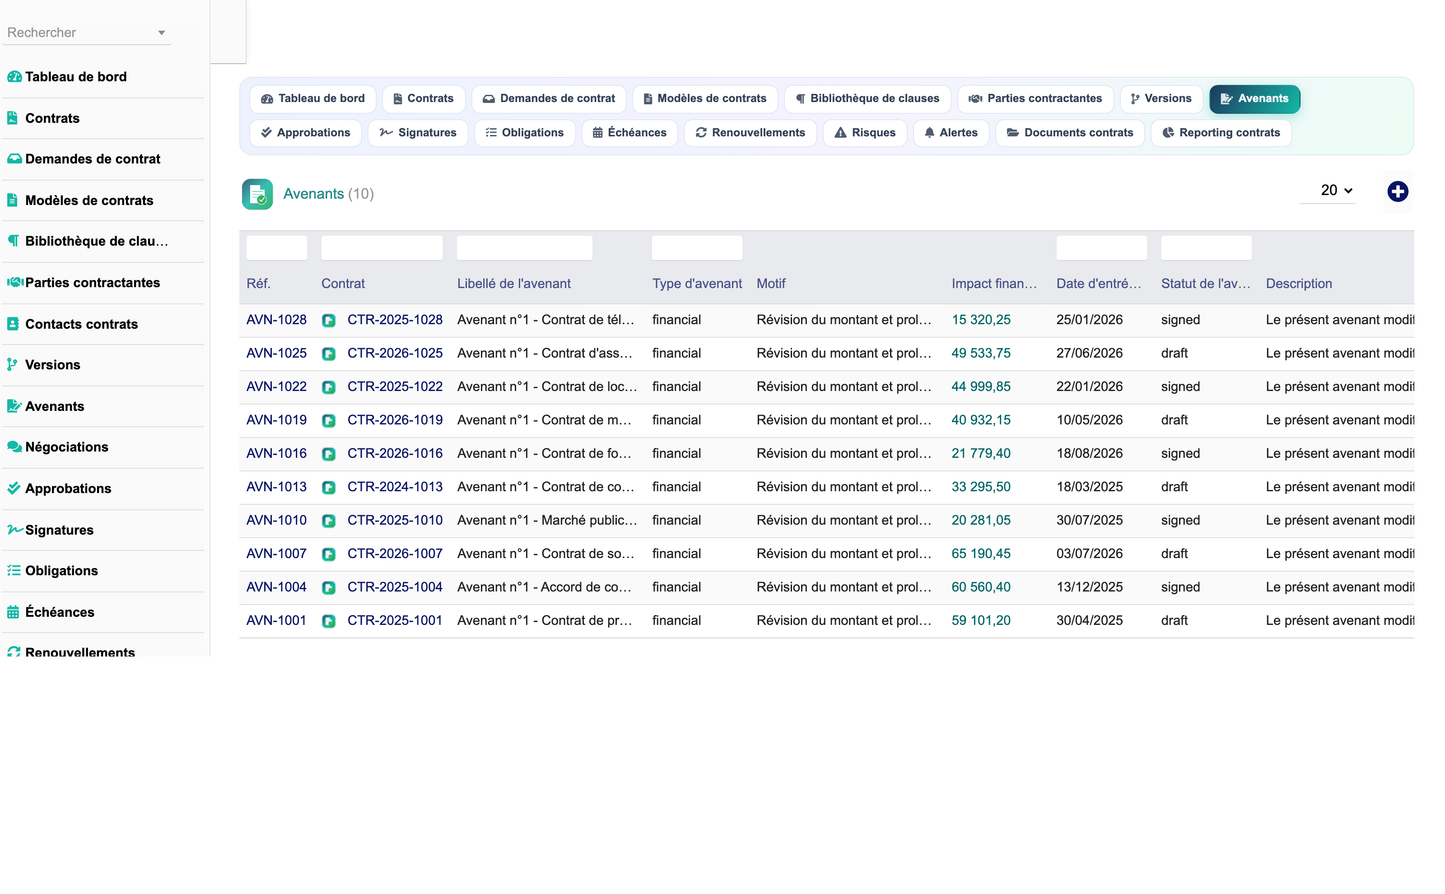Open the Tableau de bord tab
Image resolution: width=1445 pixels, height=894 pixels.
pos(313,99)
